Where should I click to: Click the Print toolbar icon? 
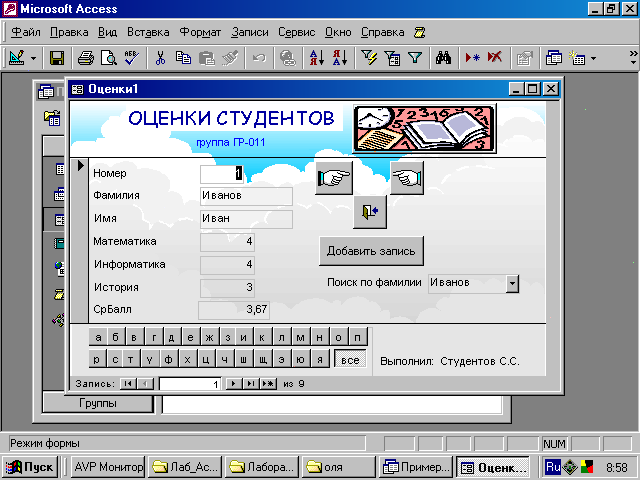[x=86, y=58]
